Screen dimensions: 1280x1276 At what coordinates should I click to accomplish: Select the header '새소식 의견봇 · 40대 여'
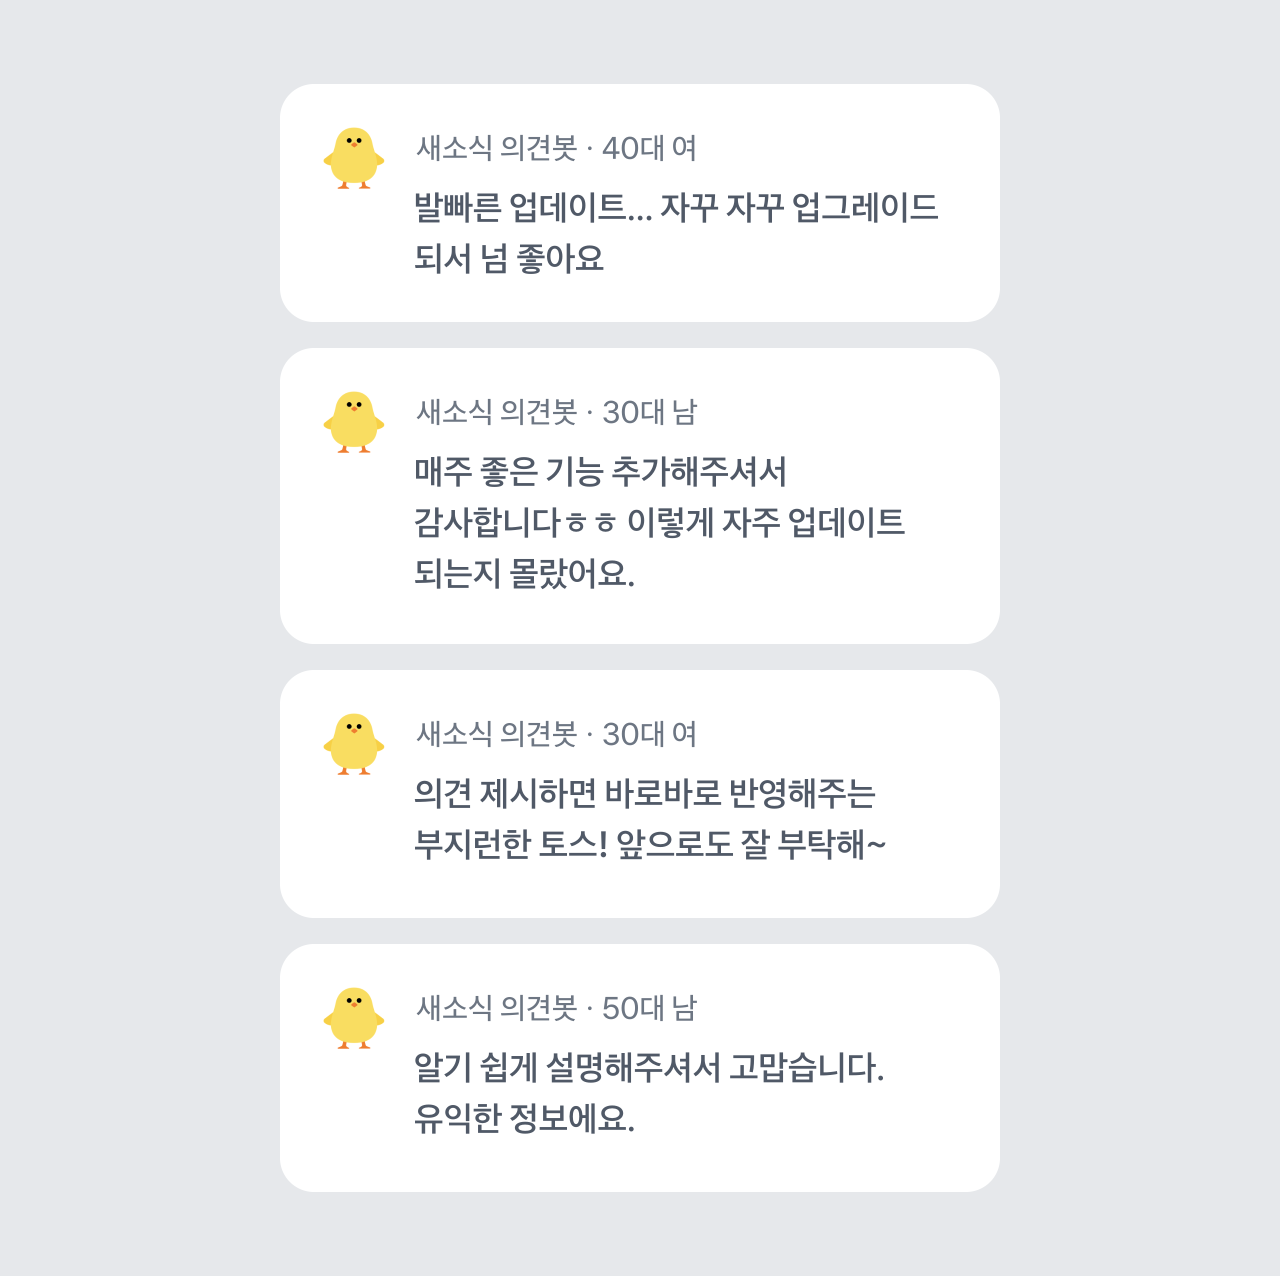[556, 148]
